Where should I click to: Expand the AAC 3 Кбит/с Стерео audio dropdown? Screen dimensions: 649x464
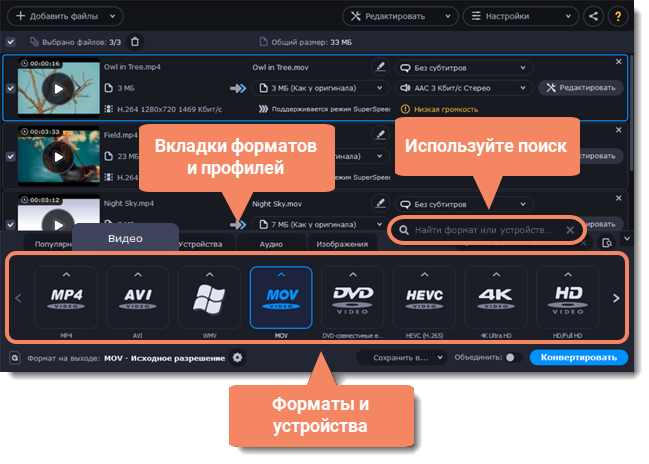[463, 88]
